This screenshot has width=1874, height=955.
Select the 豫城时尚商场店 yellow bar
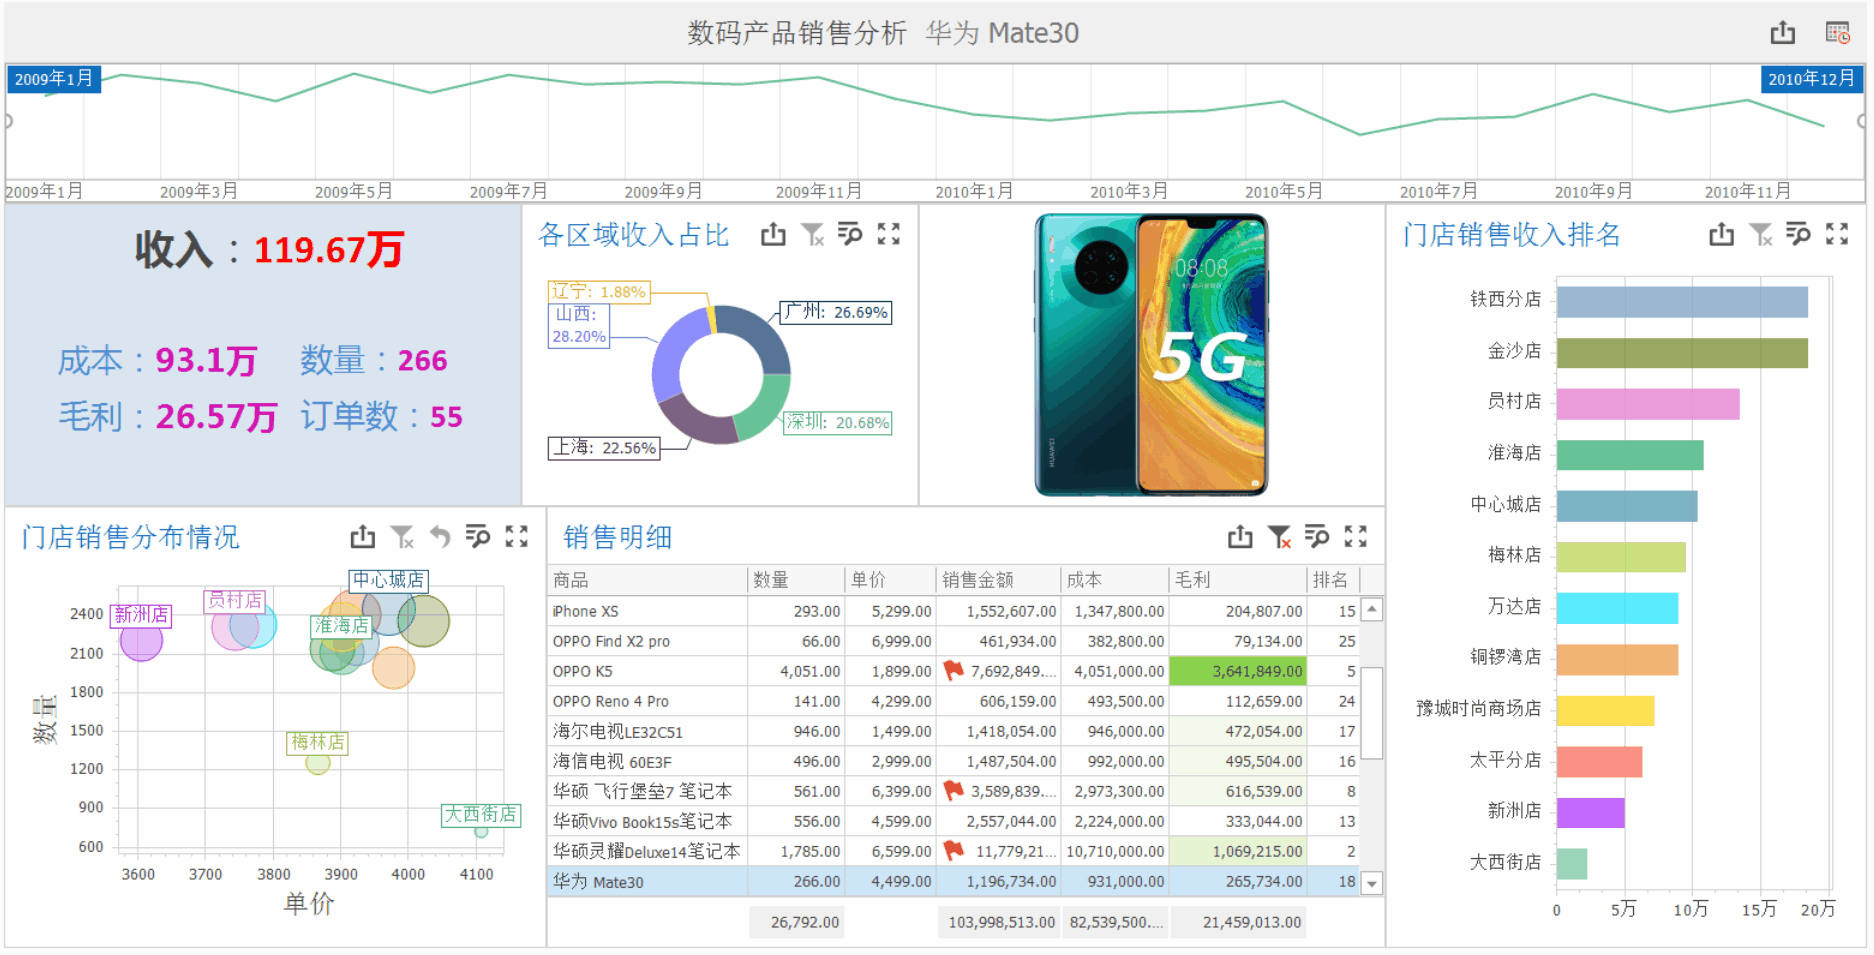tap(1605, 711)
